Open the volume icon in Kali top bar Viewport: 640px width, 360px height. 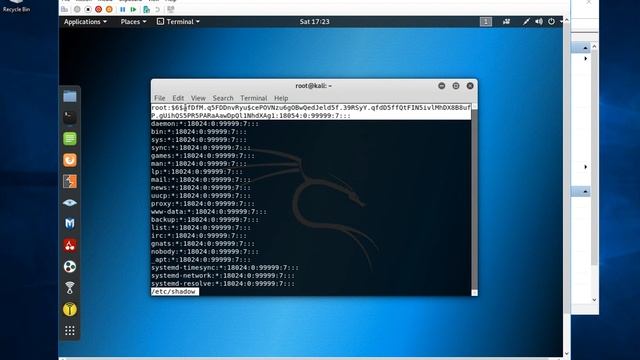539,22
